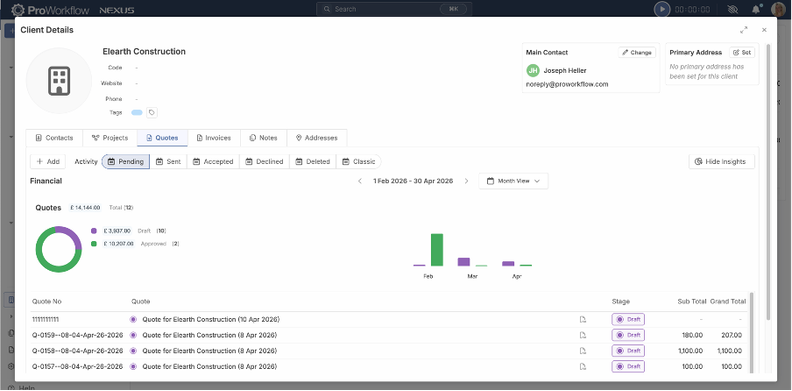Go to next date range
This screenshot has height=391, width=792.
(466, 181)
